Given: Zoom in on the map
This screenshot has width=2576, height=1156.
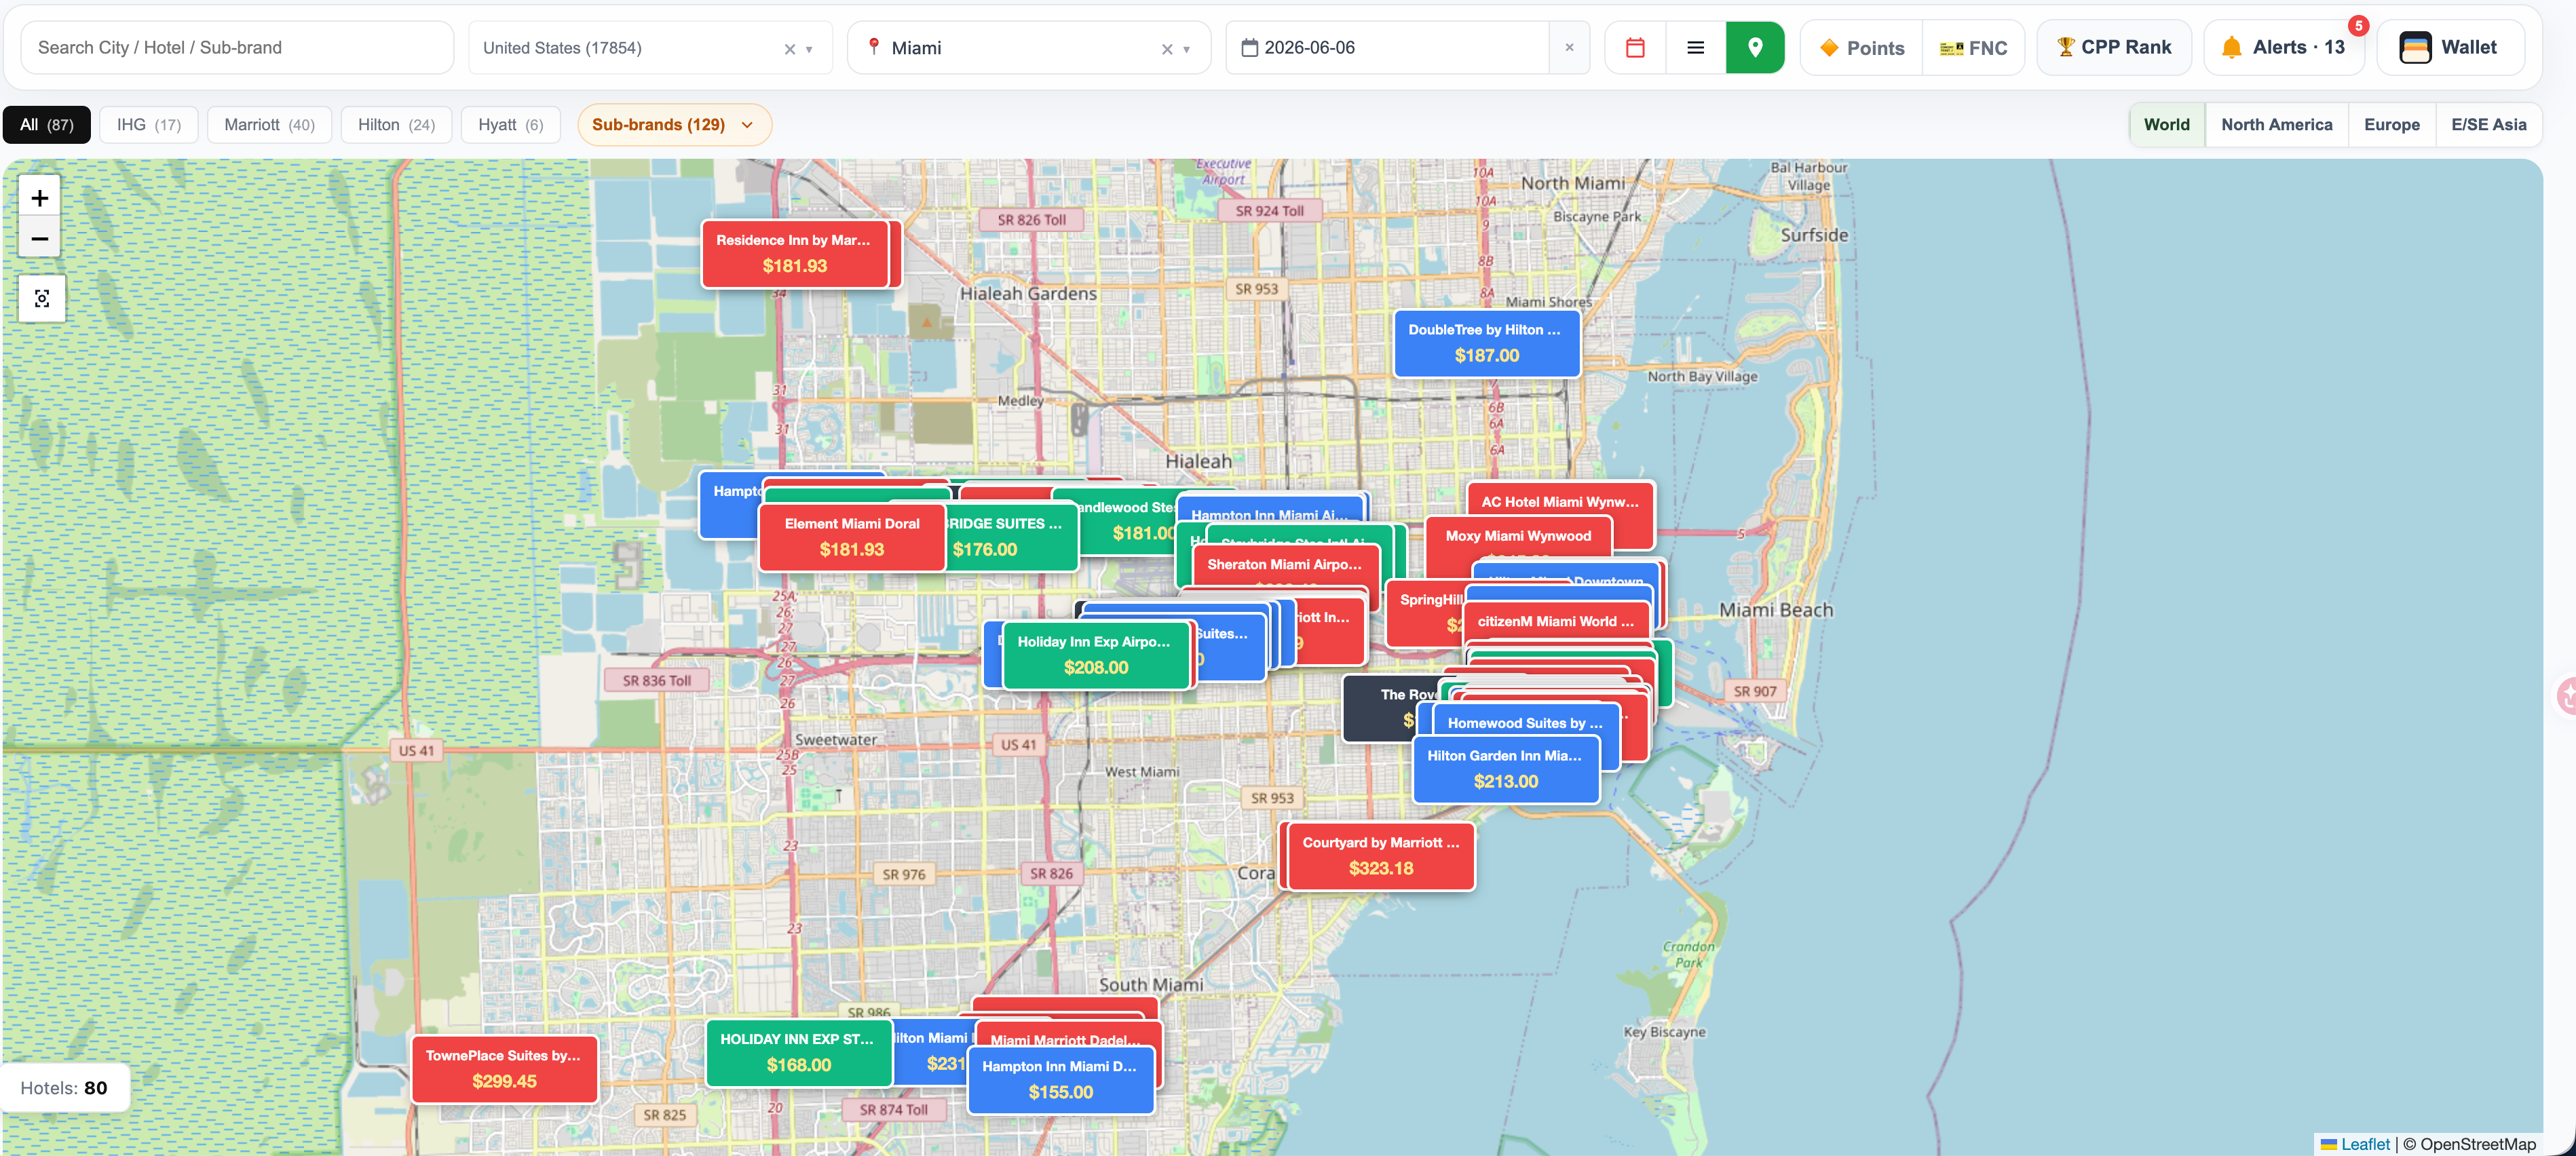Looking at the screenshot, I should 40,198.
